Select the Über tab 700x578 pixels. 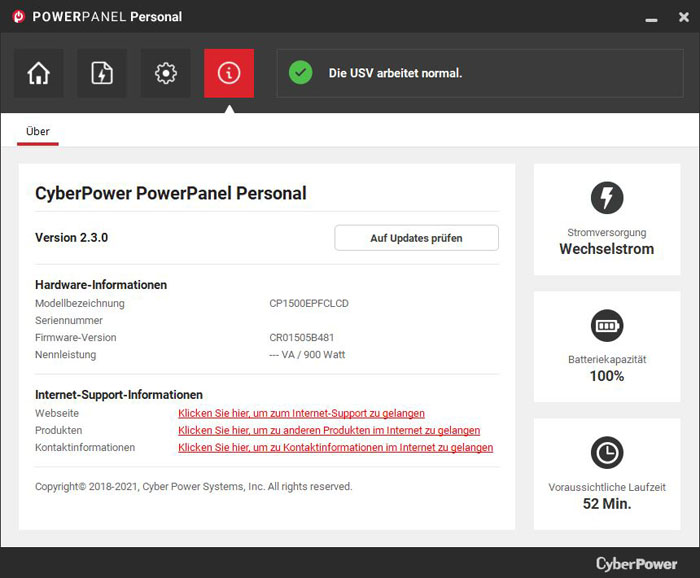click(x=38, y=132)
